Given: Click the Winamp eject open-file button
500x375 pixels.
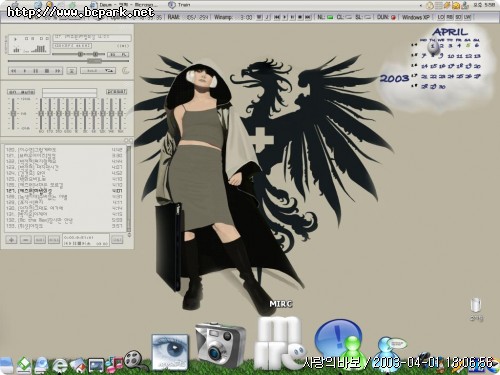Looking at the screenshot, I should [x=72, y=71].
